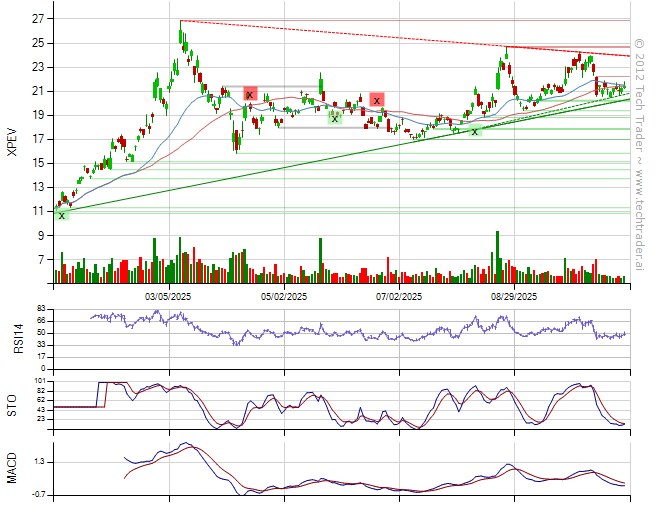Click the 83 value on RSI axis
Viewport: 657px width, 514px height.
point(41,309)
